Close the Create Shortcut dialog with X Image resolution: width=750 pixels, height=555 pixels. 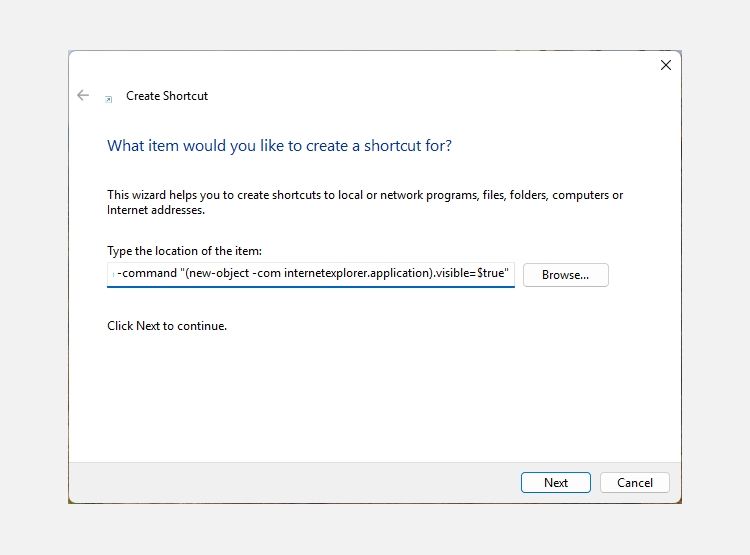(x=665, y=65)
